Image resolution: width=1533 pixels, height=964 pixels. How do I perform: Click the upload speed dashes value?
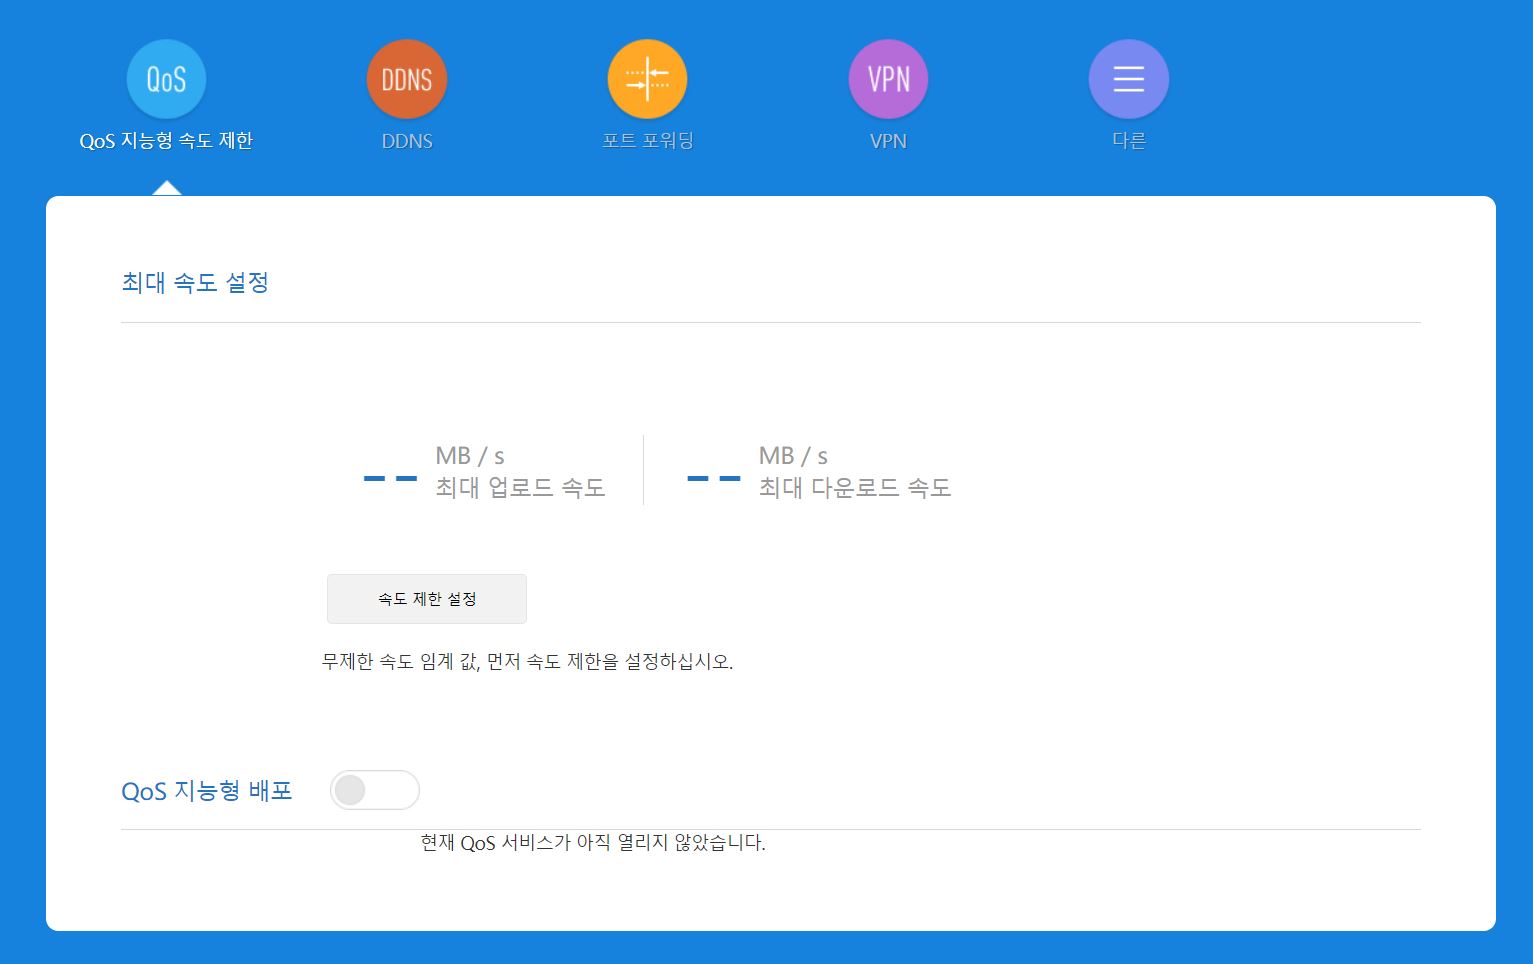(x=391, y=479)
